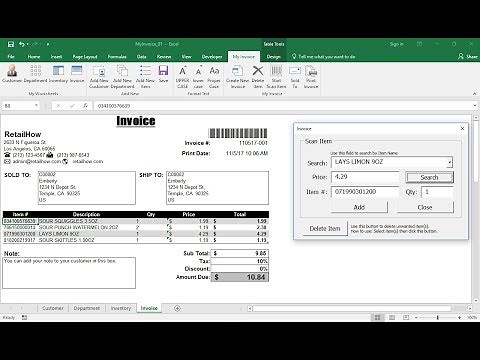This screenshot has height=360, width=480.
Task: Select the SOUR SKITTLES 1.80OZ cell
Action: 87,240
